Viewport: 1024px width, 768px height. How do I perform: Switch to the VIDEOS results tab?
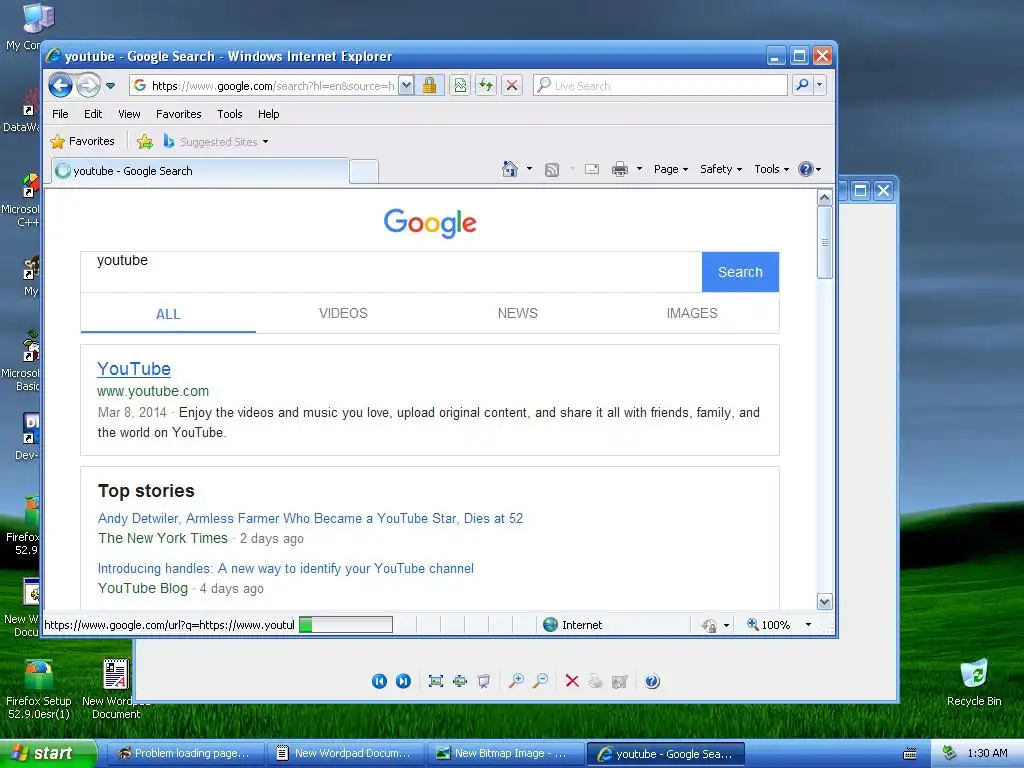pos(343,313)
